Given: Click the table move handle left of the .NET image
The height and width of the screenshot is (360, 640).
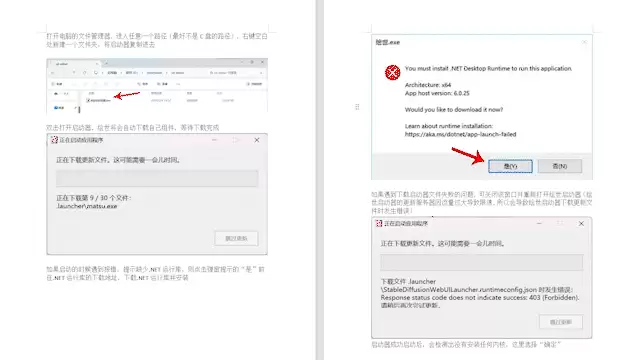Looking at the screenshot, I should (x=357, y=107).
